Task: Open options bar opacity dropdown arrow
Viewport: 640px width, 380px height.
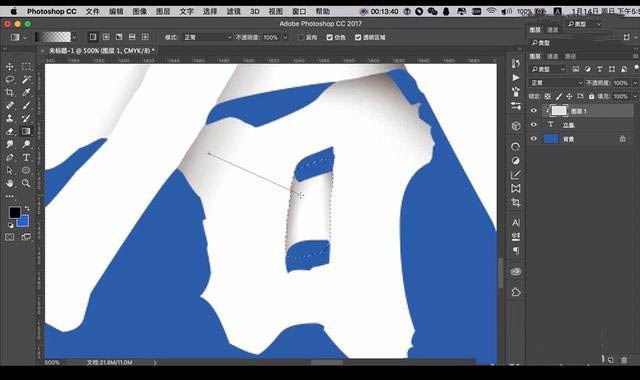Action: click(285, 38)
